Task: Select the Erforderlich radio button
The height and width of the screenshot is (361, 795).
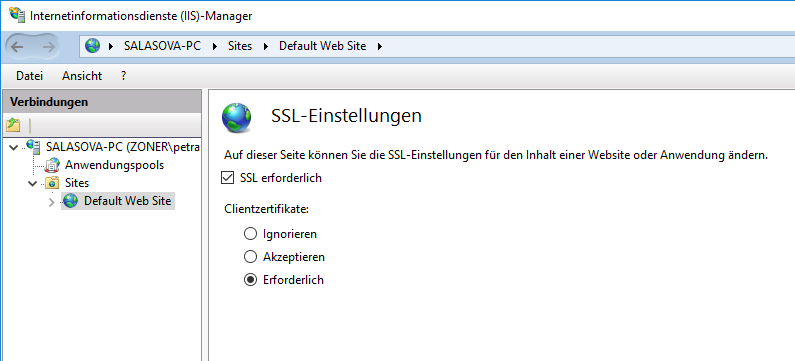Action: click(250, 279)
